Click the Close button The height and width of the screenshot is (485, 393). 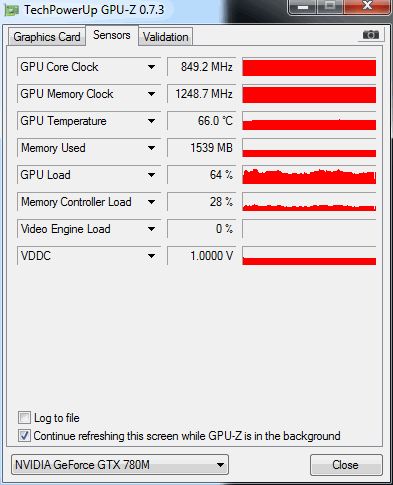pos(346,465)
